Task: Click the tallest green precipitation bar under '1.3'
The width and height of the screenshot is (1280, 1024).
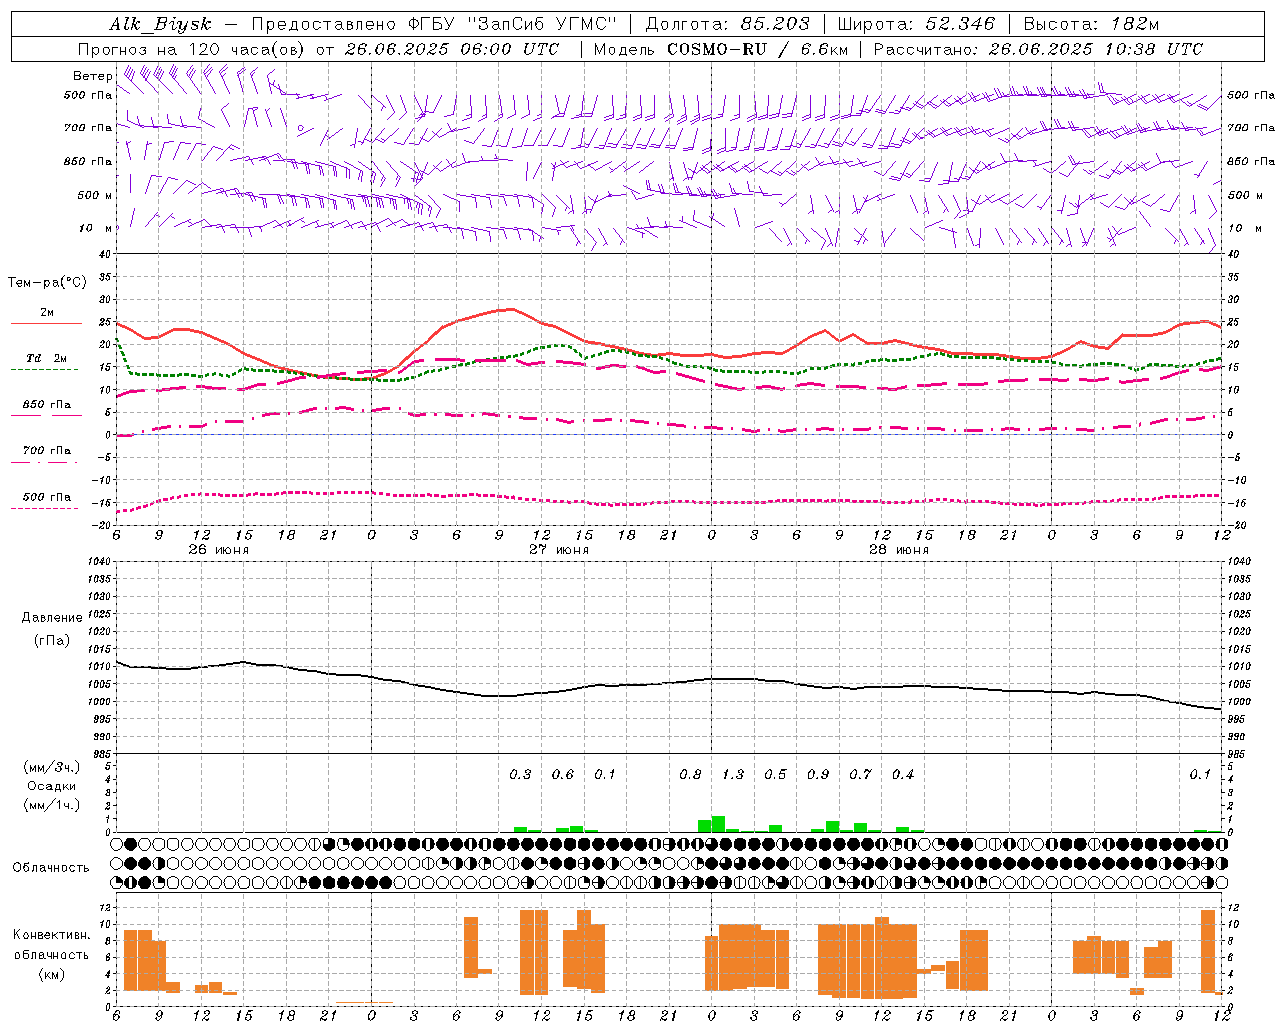Action: 718,824
